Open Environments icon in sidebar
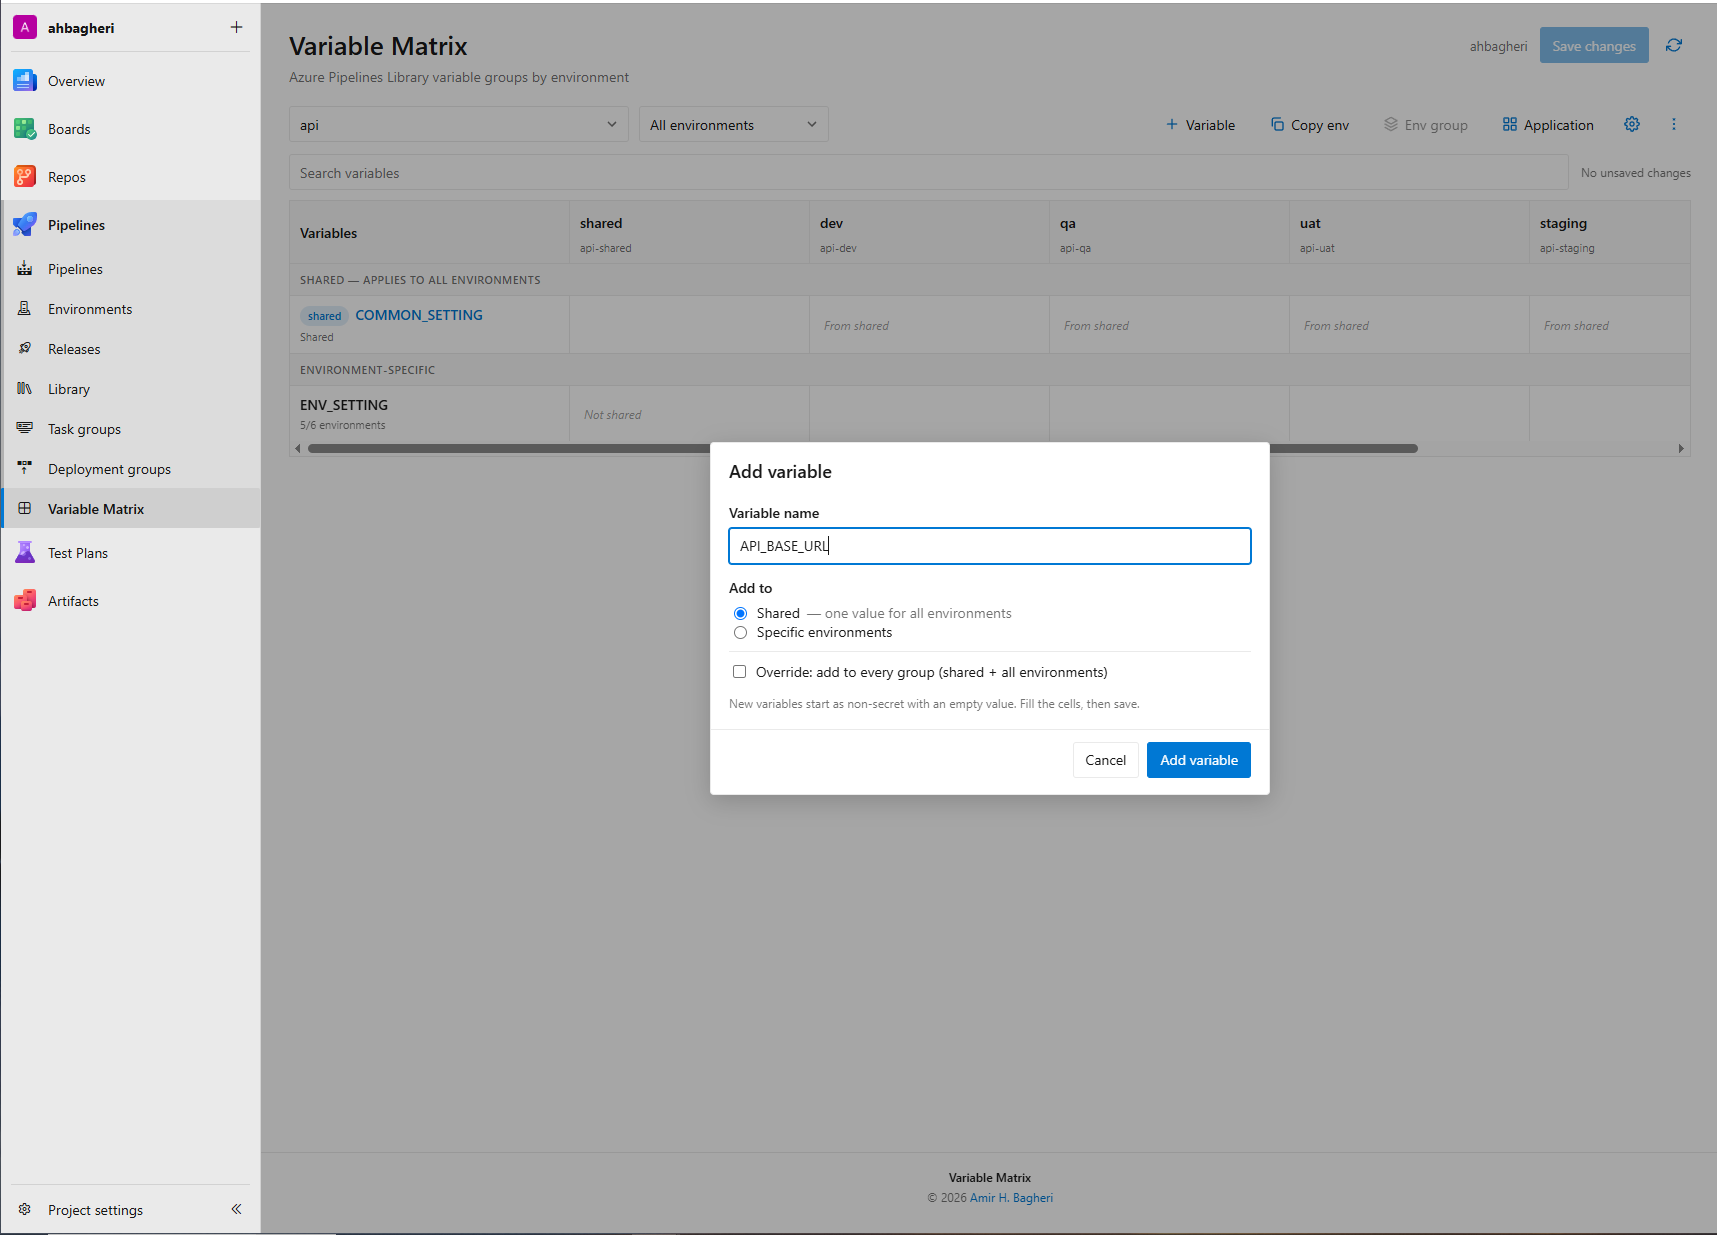The width and height of the screenshot is (1717, 1235). pyautogui.click(x=25, y=309)
